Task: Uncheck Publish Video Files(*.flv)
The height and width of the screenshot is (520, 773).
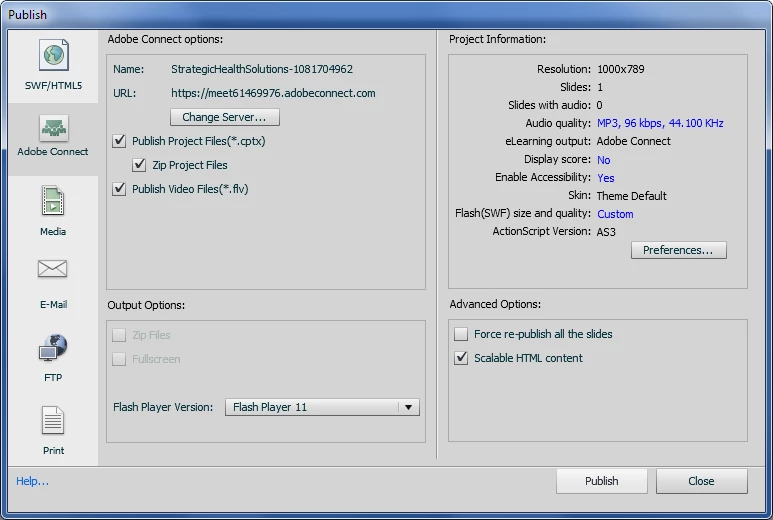Action: point(119,189)
